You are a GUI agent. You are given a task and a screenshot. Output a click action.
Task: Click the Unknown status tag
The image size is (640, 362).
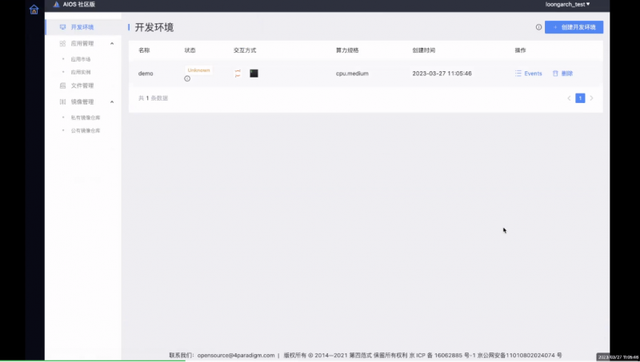[199, 70]
